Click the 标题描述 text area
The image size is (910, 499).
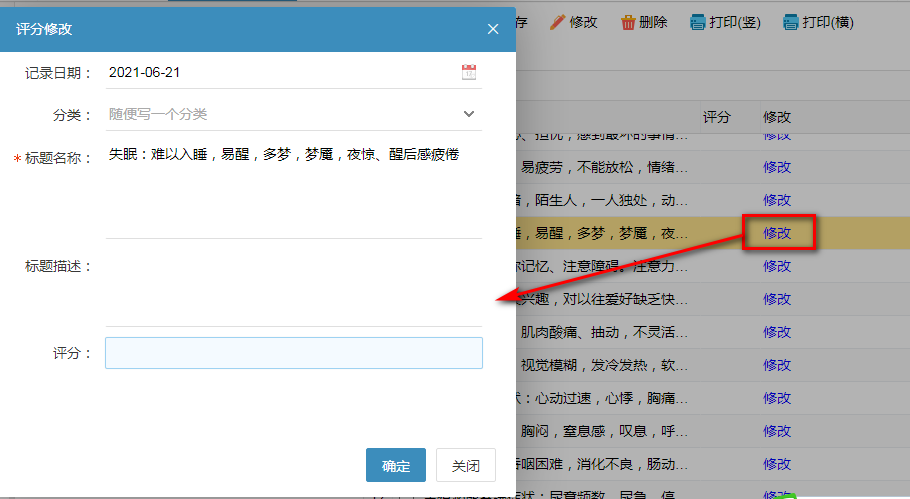[x=294, y=287]
